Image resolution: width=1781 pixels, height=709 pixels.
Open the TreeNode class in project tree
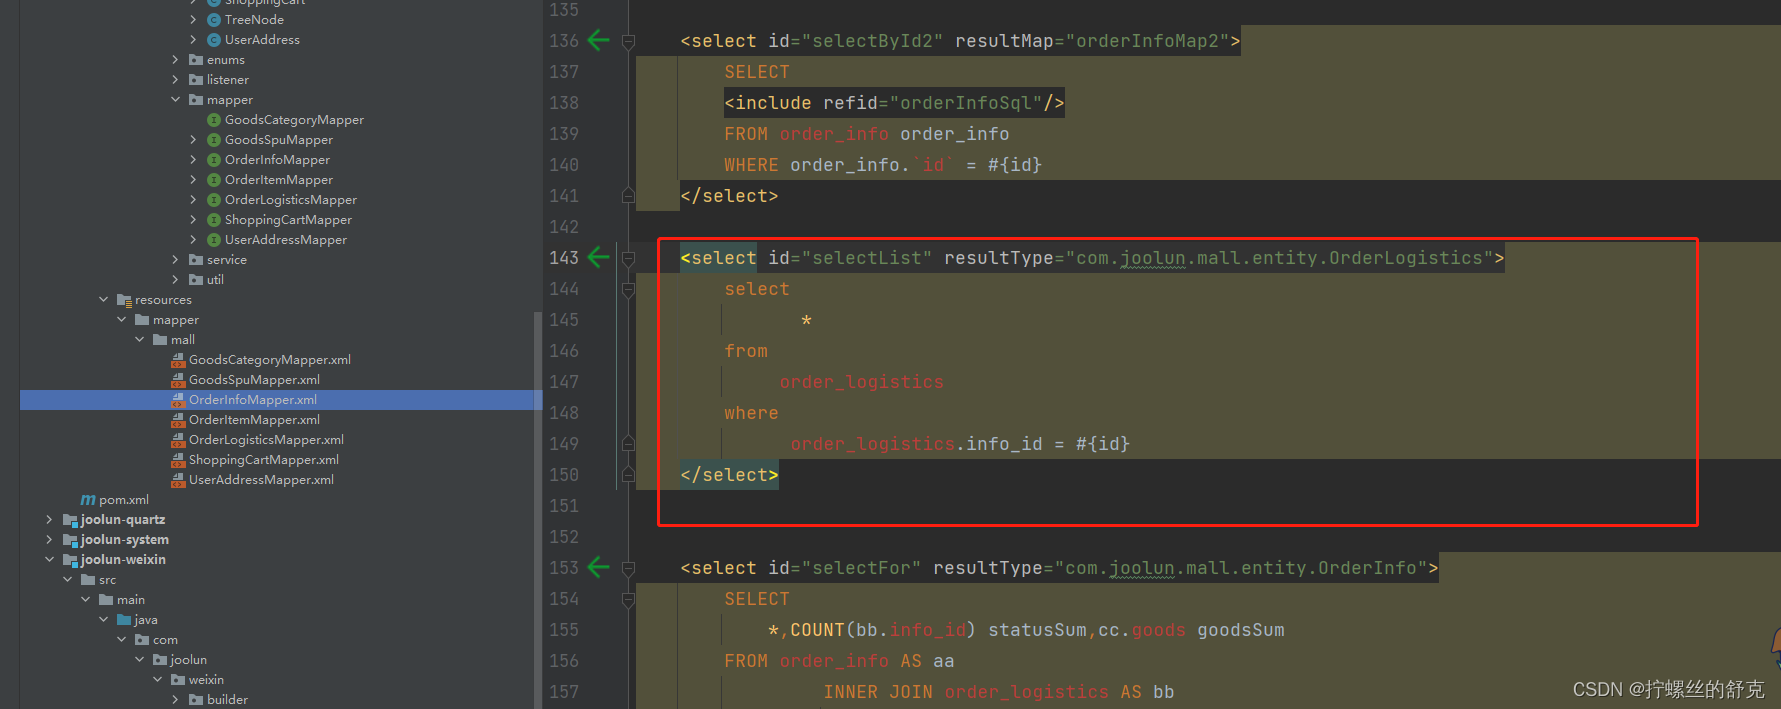(254, 19)
